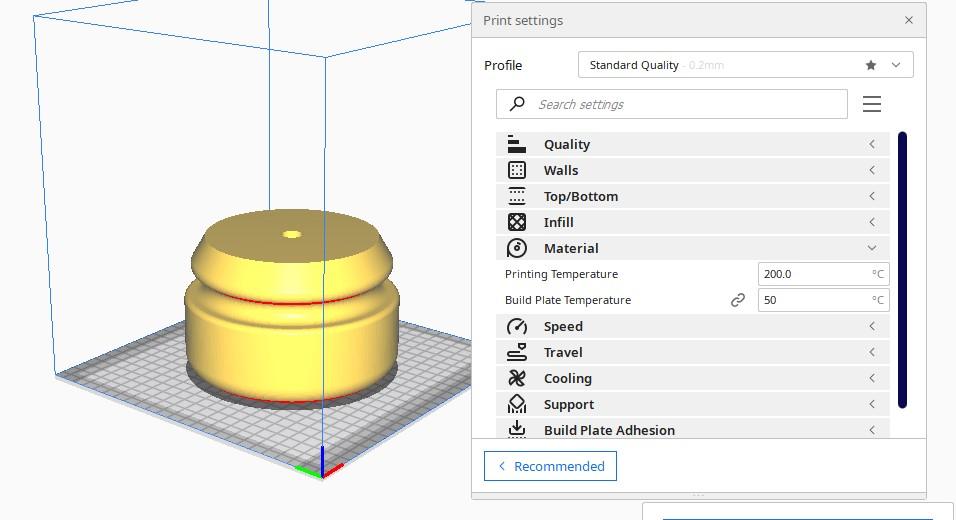Viewport: 956px width, 520px height.
Task: Click the Travel section label
Action: pyautogui.click(x=563, y=352)
